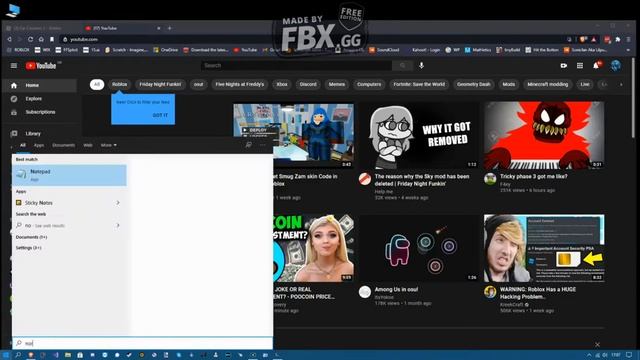Click the YouTube search magnifier button
This screenshot has height=360, width=640.
click(x=402, y=65)
